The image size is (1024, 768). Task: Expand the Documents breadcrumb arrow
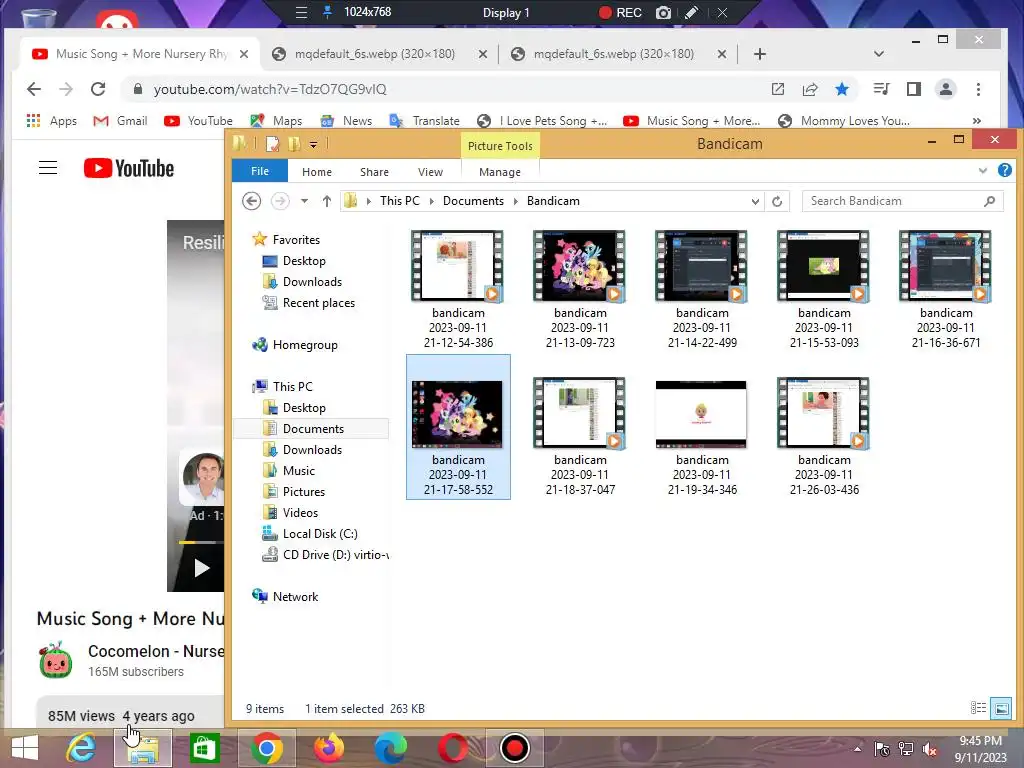click(x=515, y=201)
